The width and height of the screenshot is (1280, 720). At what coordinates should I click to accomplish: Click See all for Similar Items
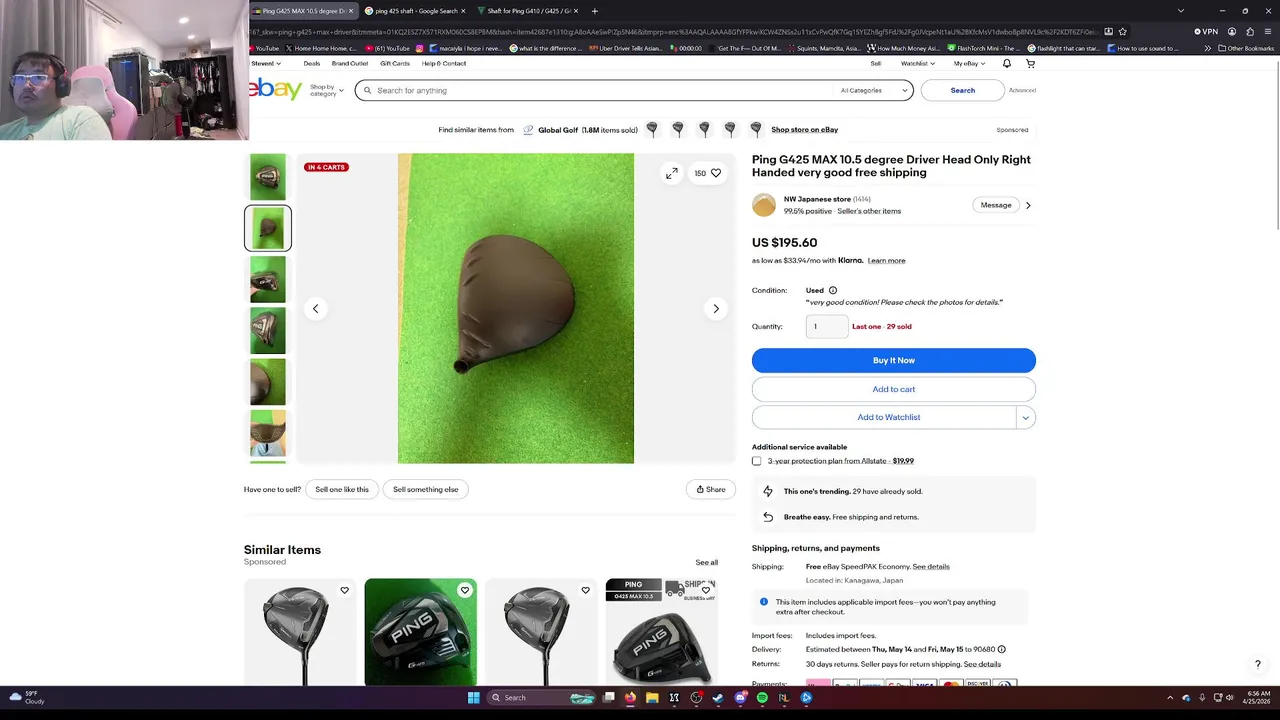click(x=707, y=562)
